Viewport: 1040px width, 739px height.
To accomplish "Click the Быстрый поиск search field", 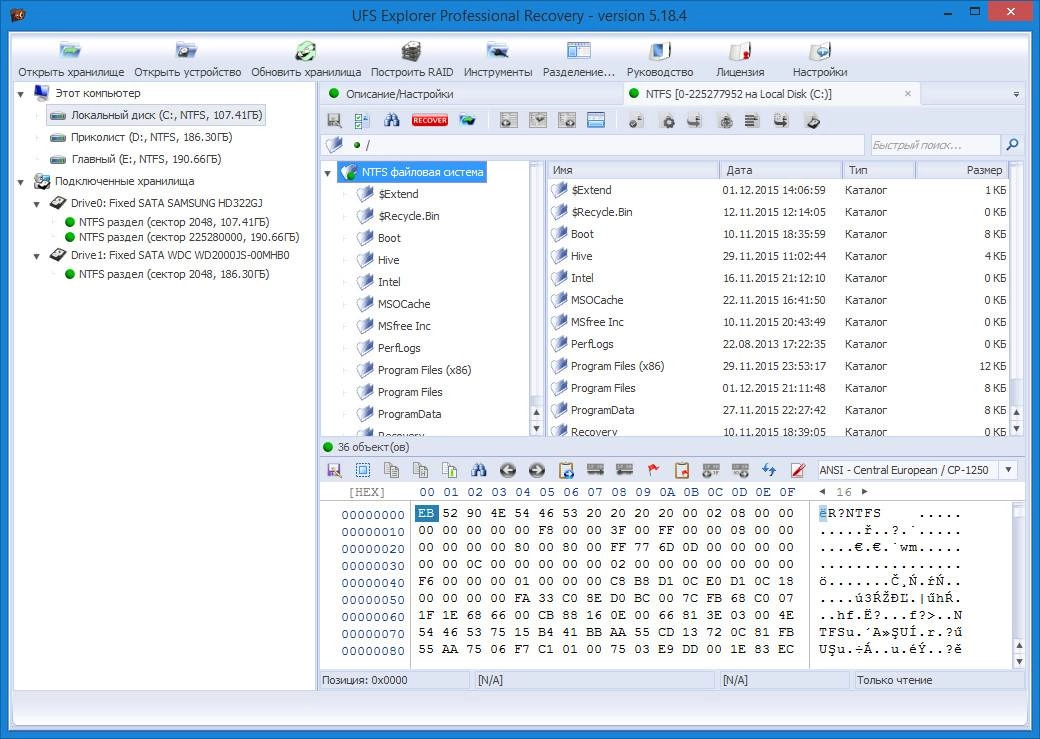I will tap(933, 145).
